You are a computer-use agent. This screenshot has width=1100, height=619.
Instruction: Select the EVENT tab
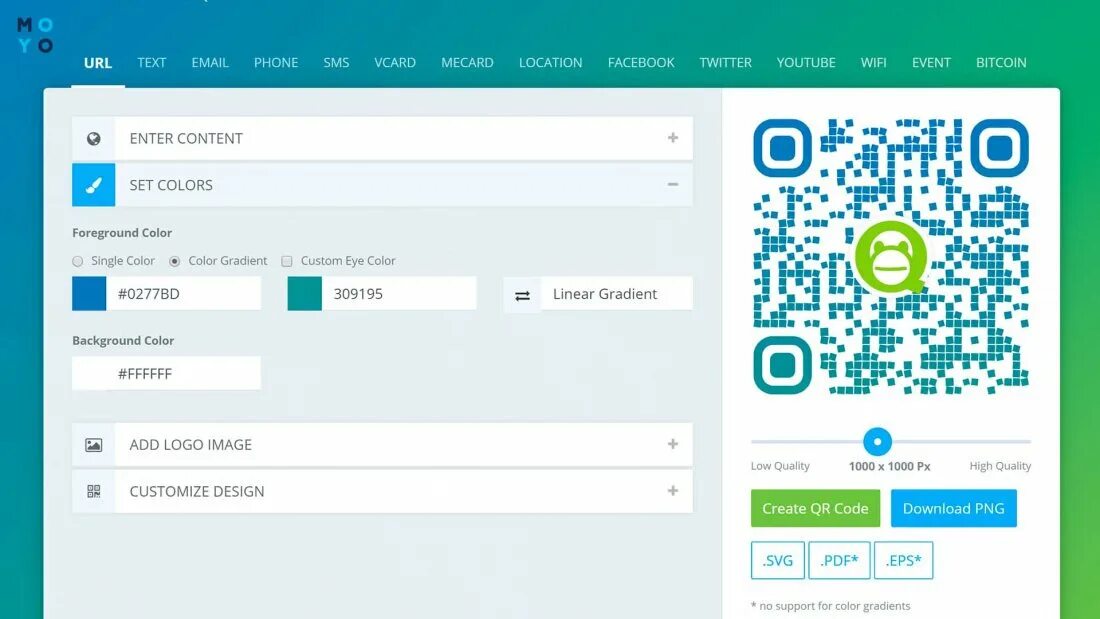click(931, 62)
